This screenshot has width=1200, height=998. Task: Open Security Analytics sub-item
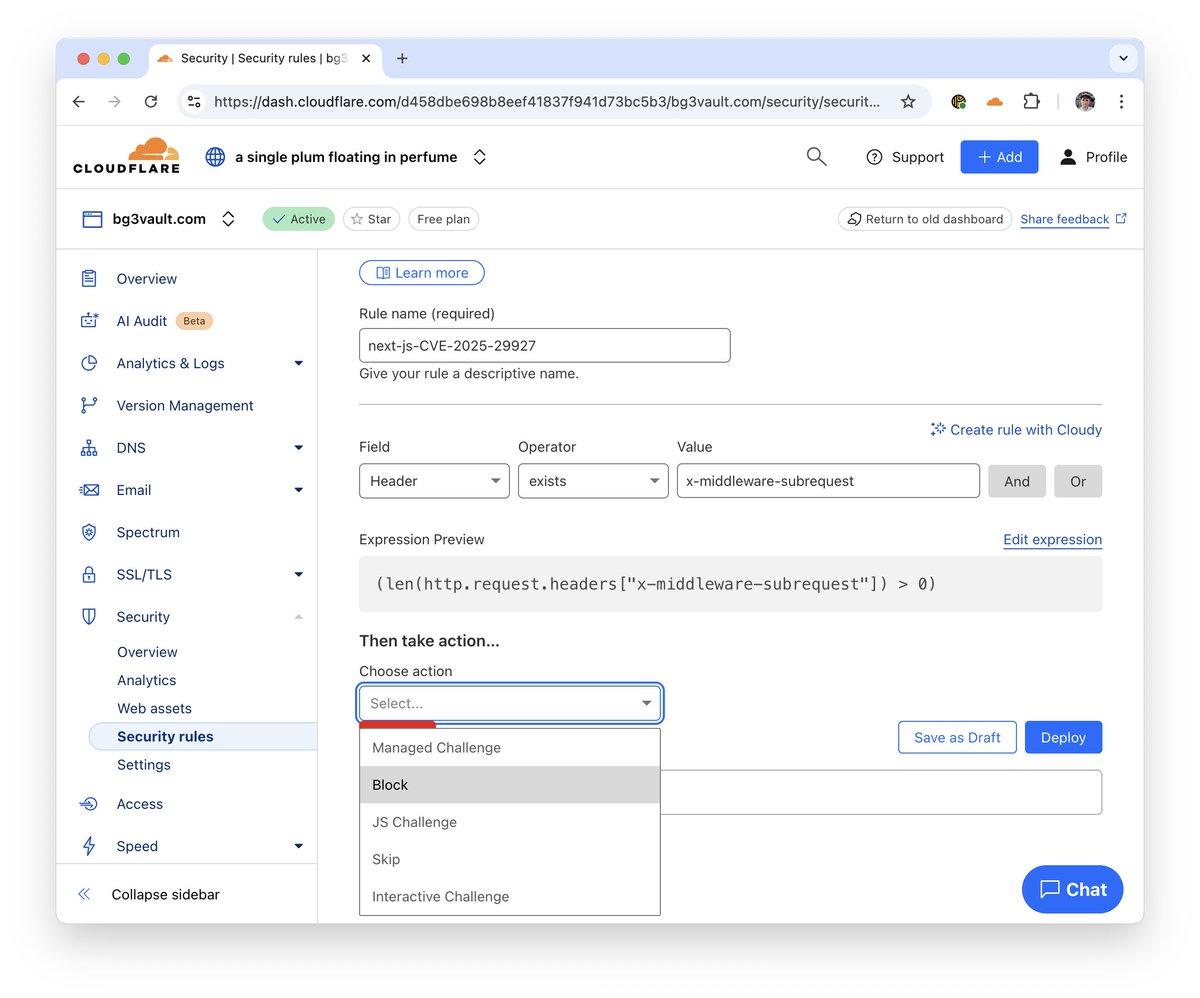[x=146, y=680]
